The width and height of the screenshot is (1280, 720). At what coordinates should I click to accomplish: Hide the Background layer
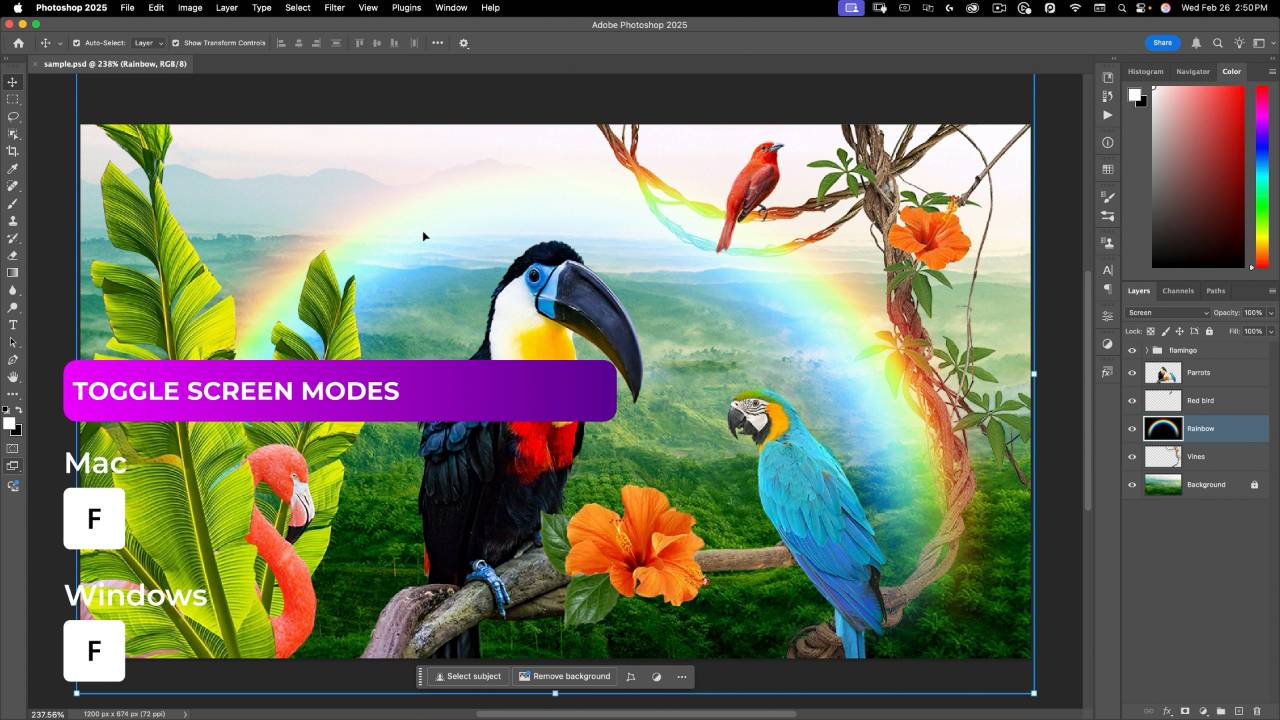click(1132, 485)
